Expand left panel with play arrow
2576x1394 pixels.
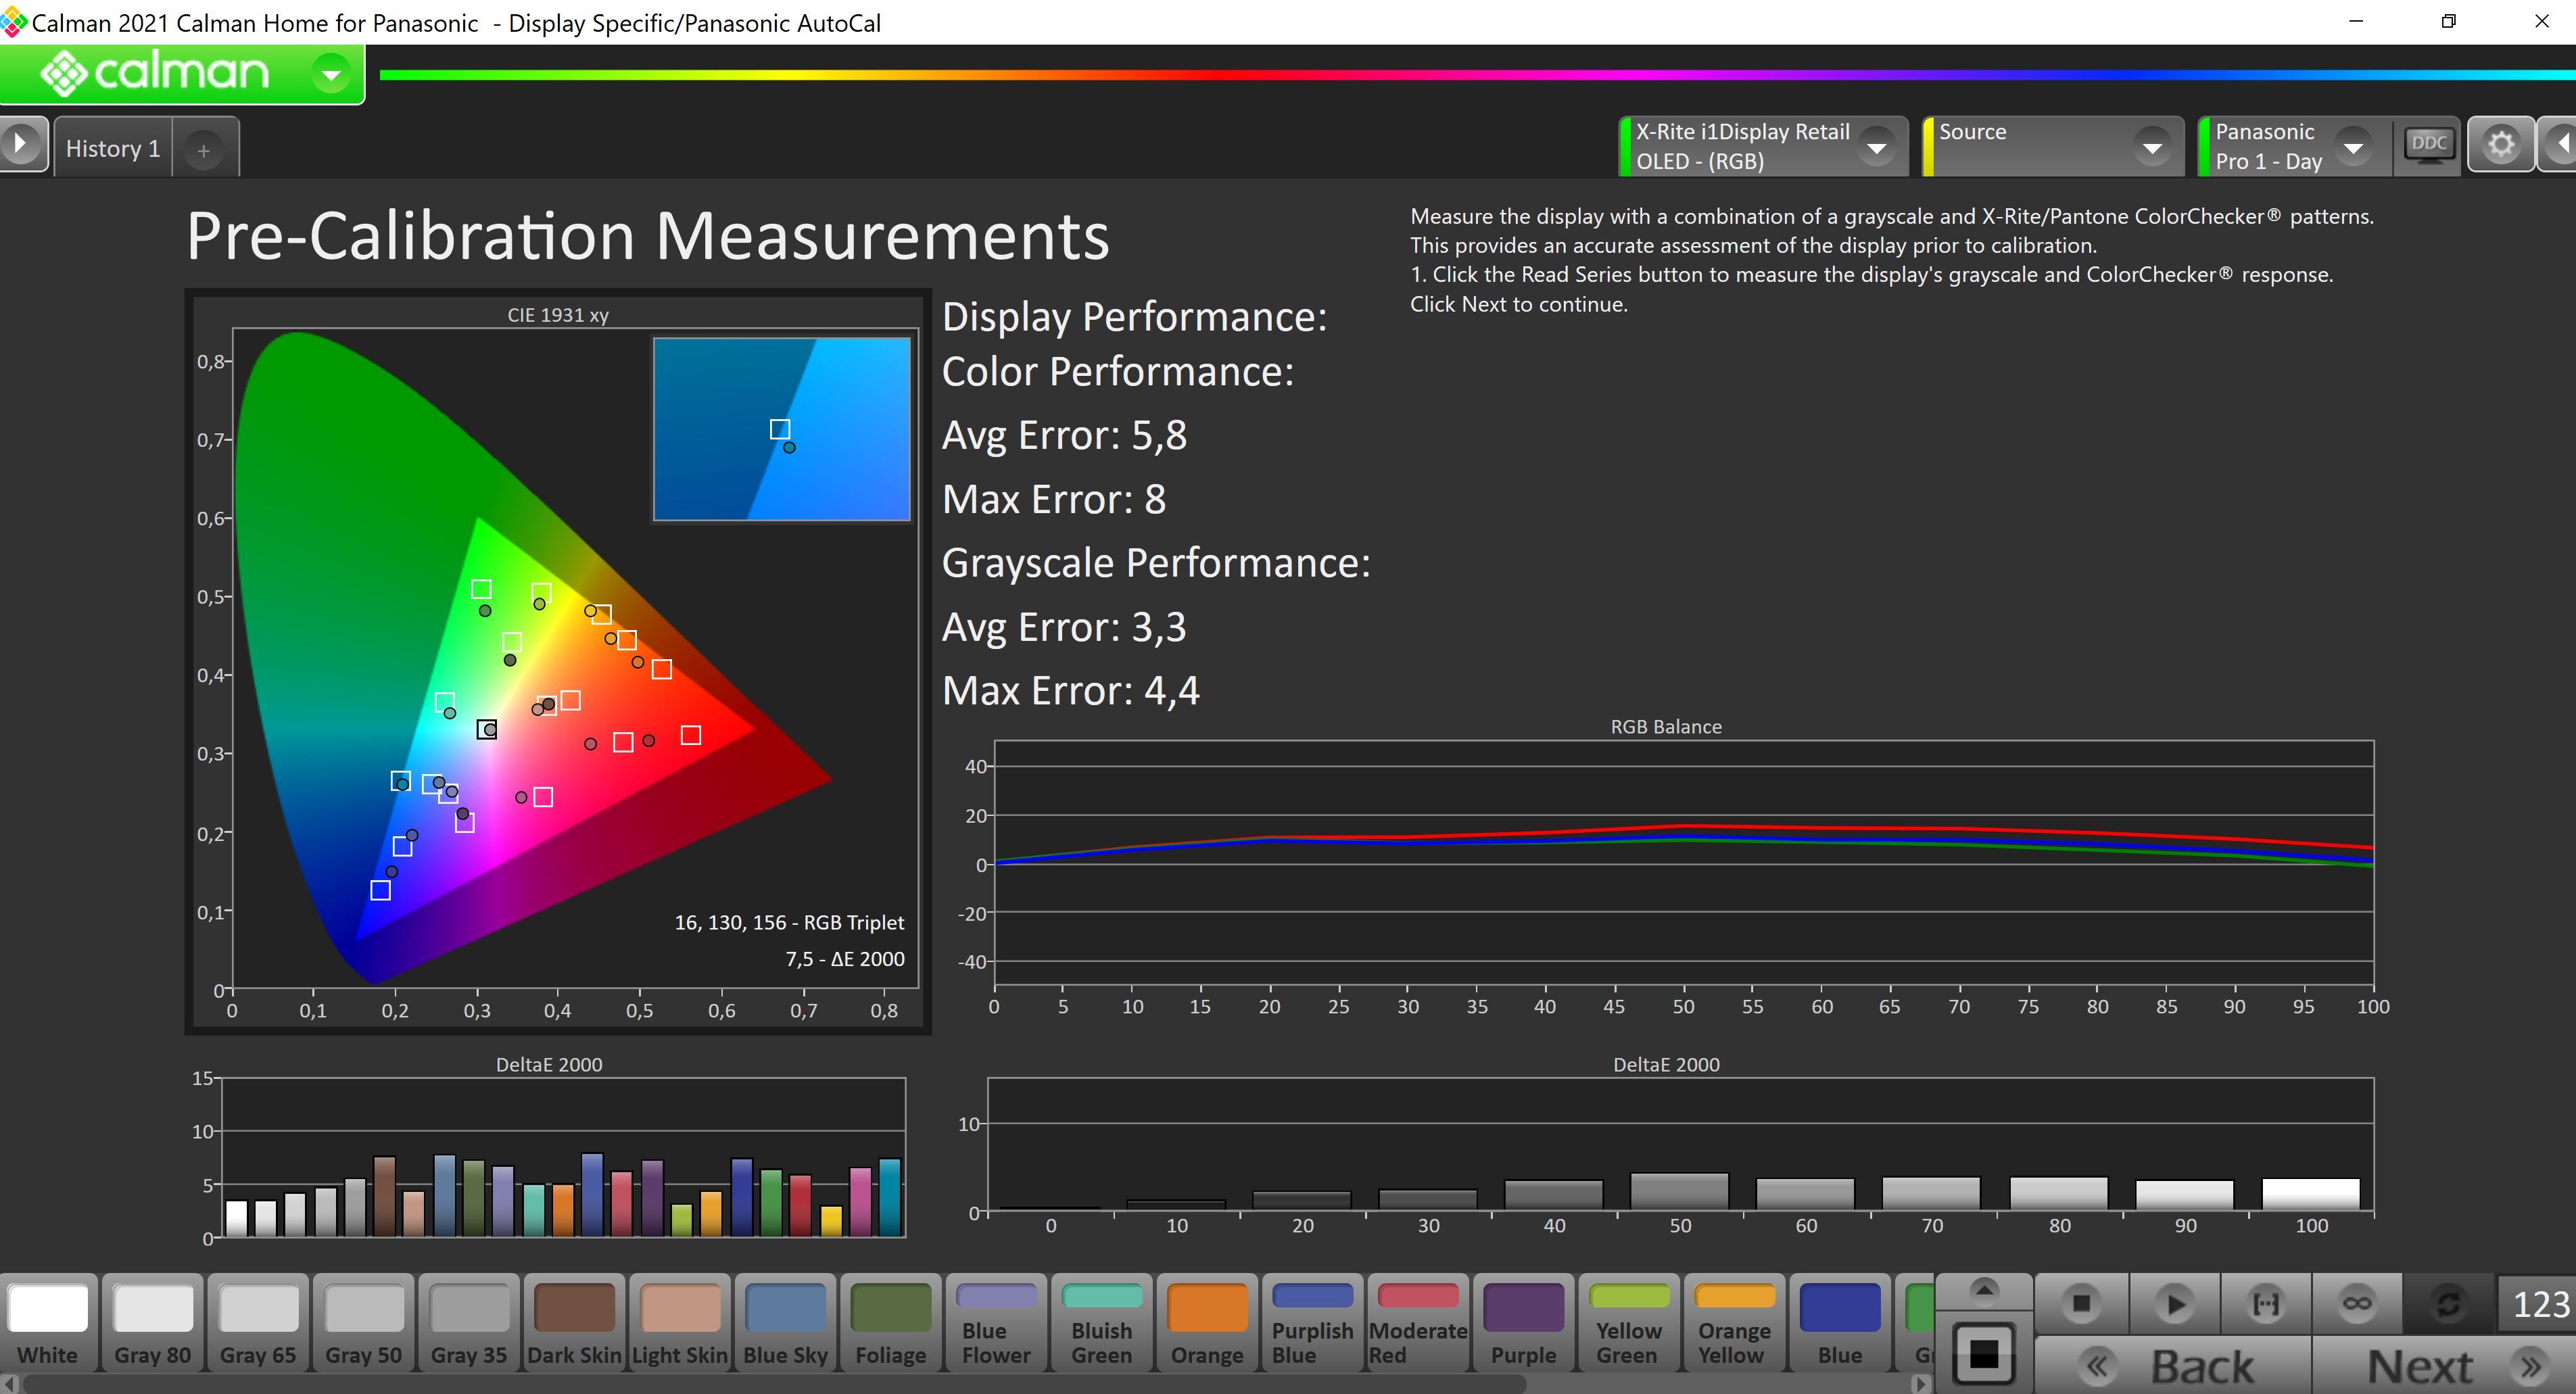(x=21, y=145)
